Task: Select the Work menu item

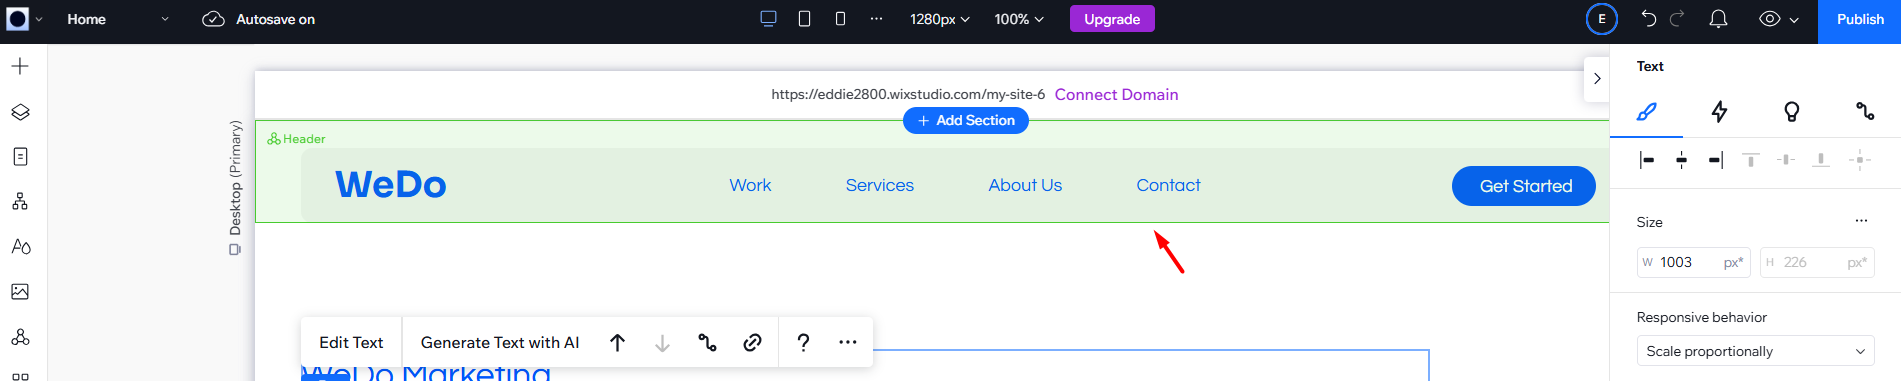Action: (x=750, y=185)
